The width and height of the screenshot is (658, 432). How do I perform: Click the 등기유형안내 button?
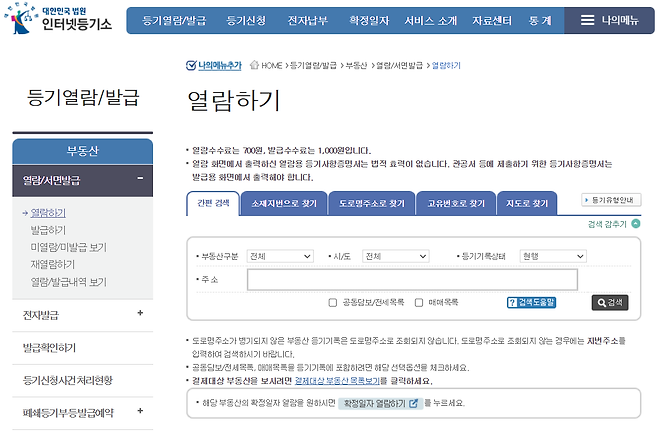(611, 200)
